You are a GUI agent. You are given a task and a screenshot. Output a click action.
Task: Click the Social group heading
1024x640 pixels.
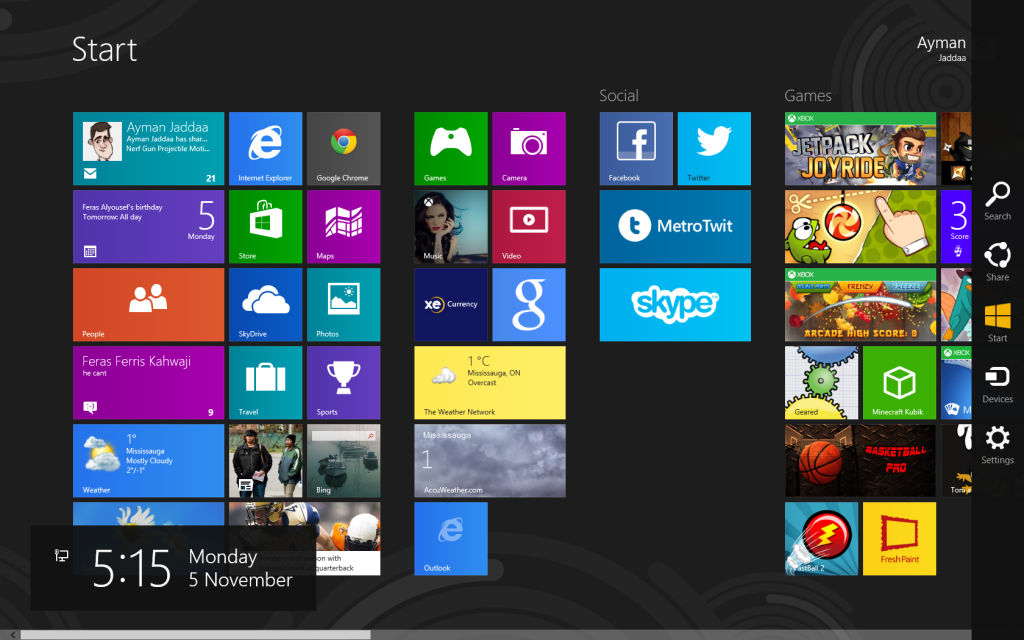coord(618,95)
